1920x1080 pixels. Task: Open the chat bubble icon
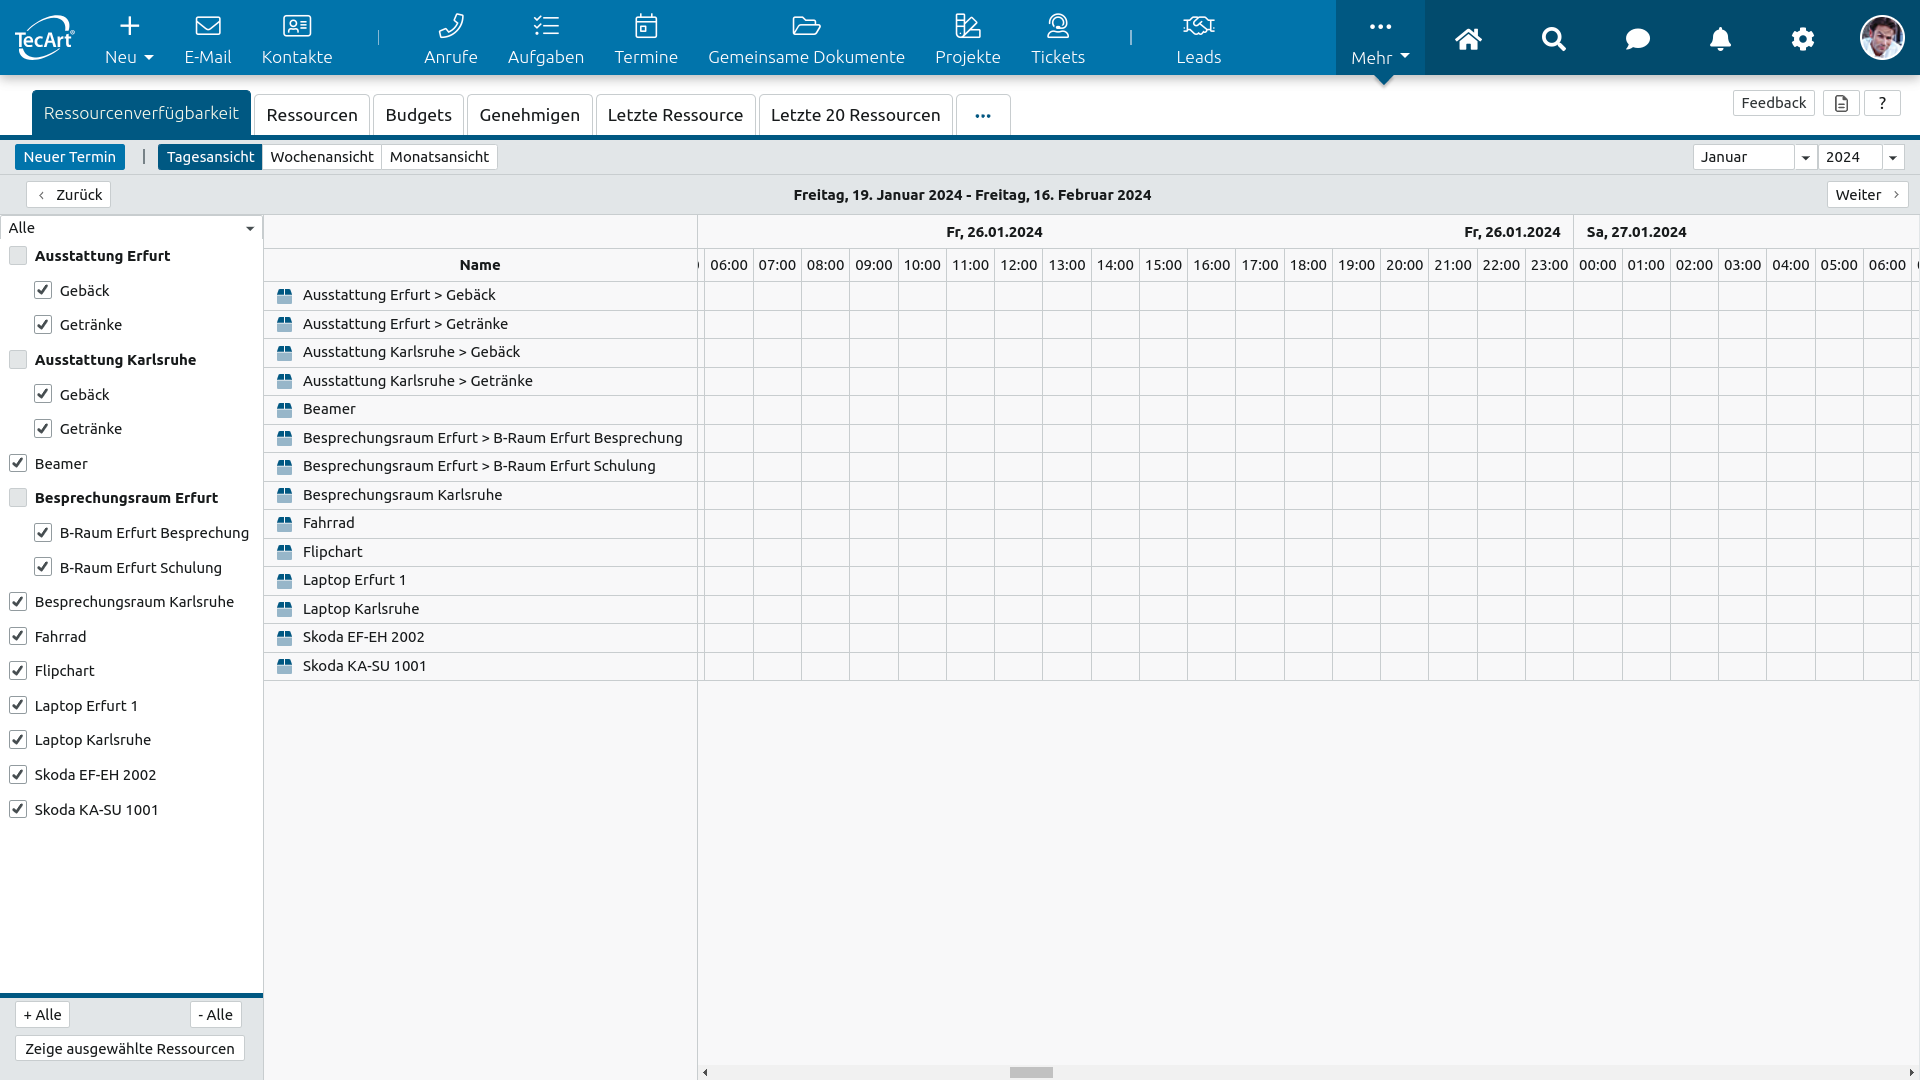tap(1637, 39)
